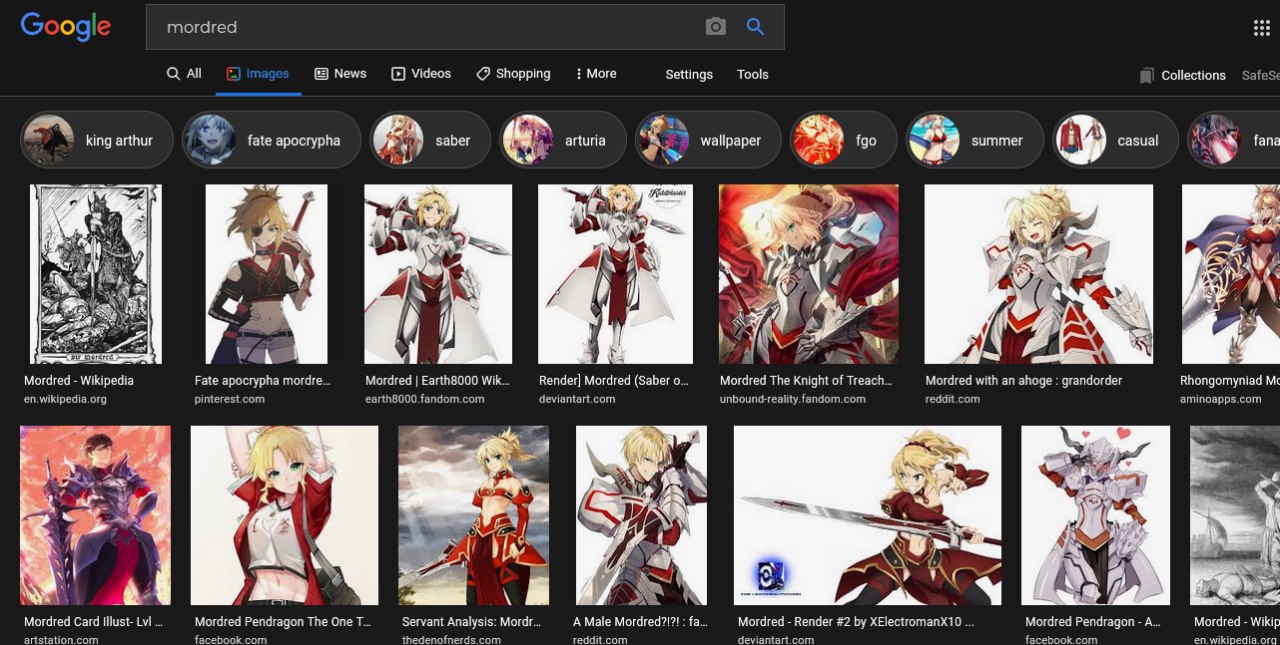1280x645 pixels.
Task: Select the Images tab
Action: (x=258, y=74)
